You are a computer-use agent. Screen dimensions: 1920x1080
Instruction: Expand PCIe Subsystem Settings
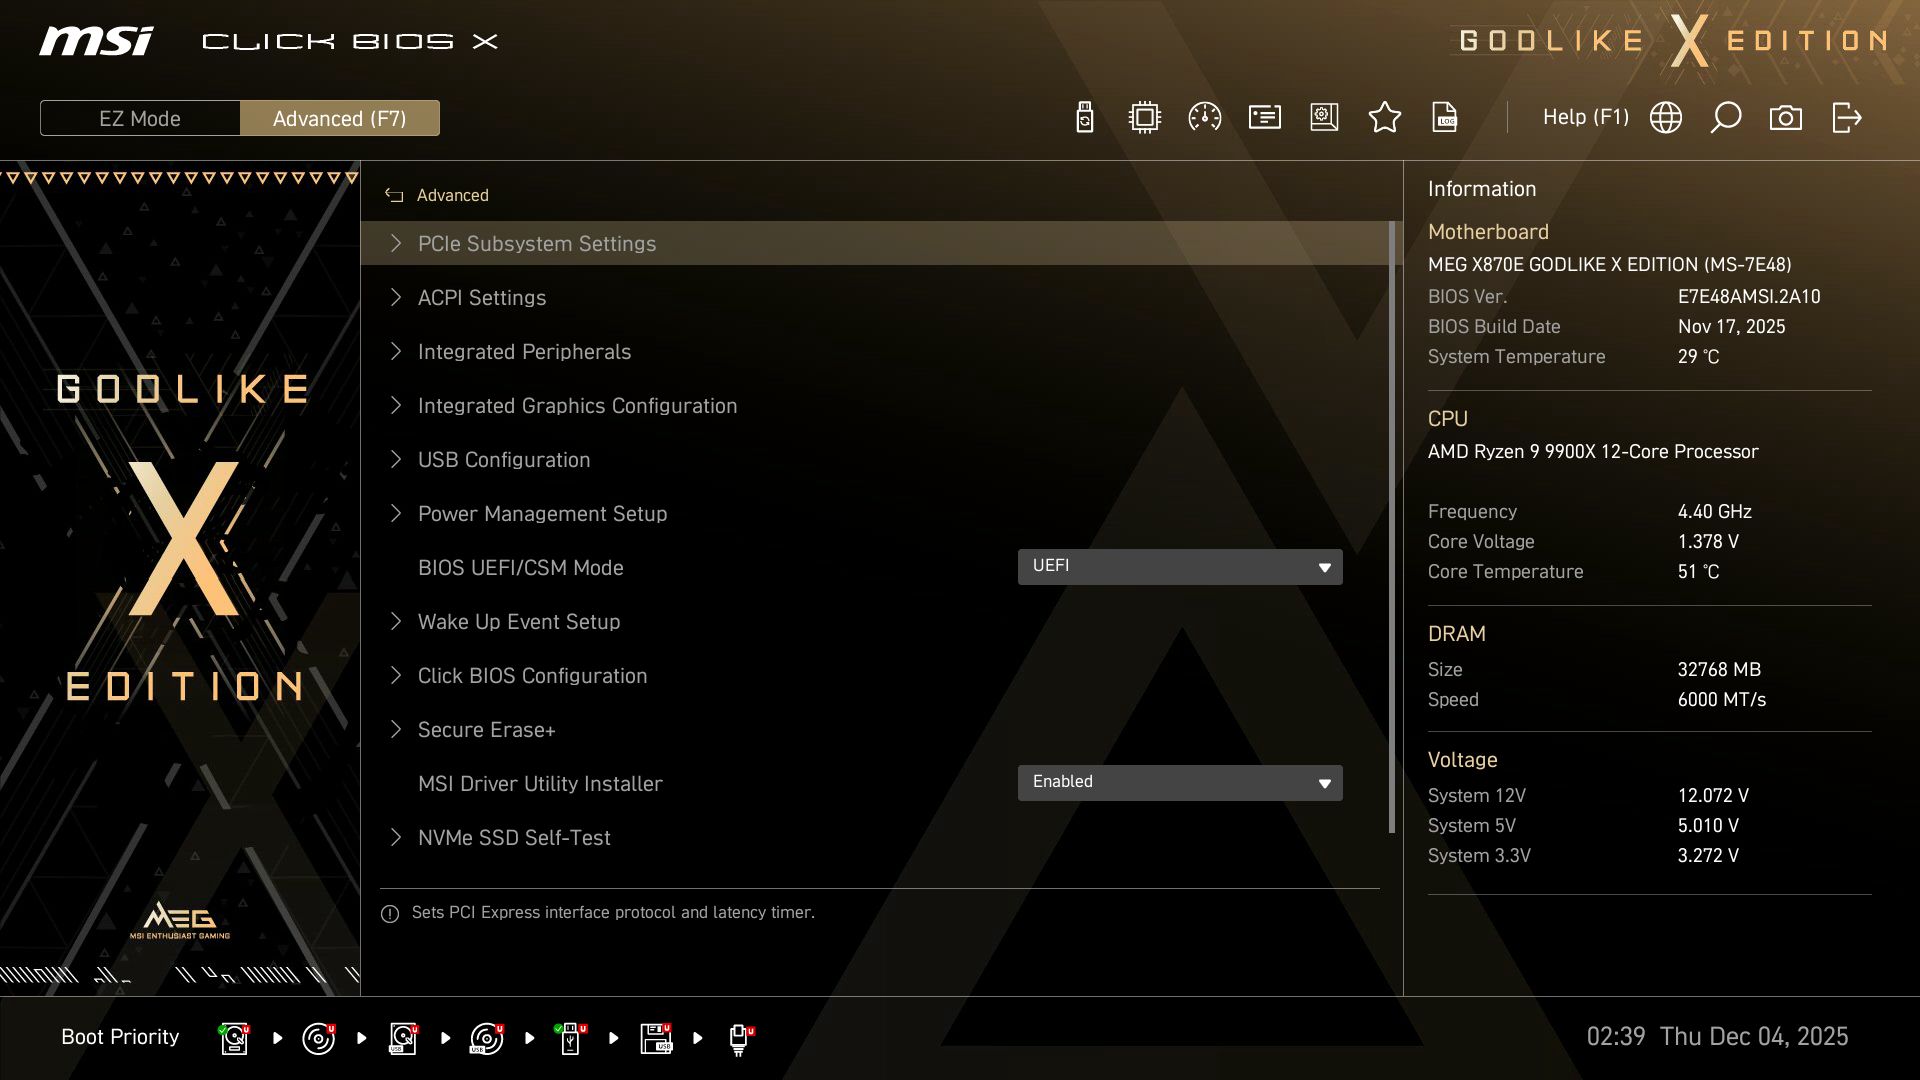coord(537,243)
